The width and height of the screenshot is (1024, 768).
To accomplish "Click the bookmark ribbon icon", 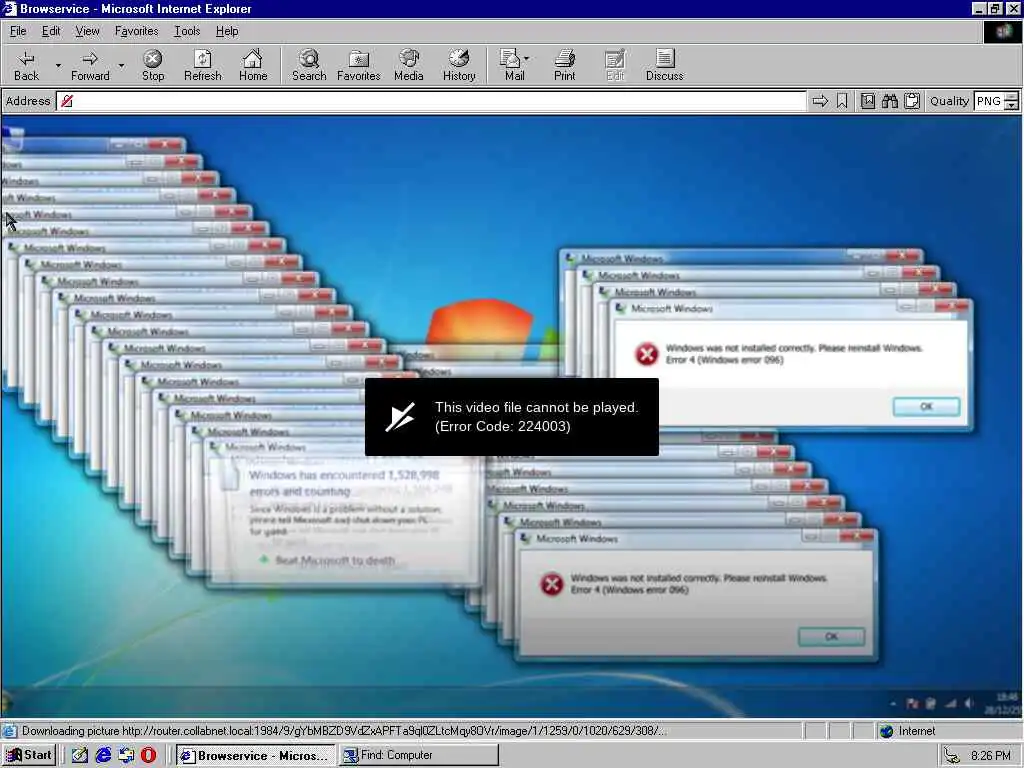I will pyautogui.click(x=842, y=101).
